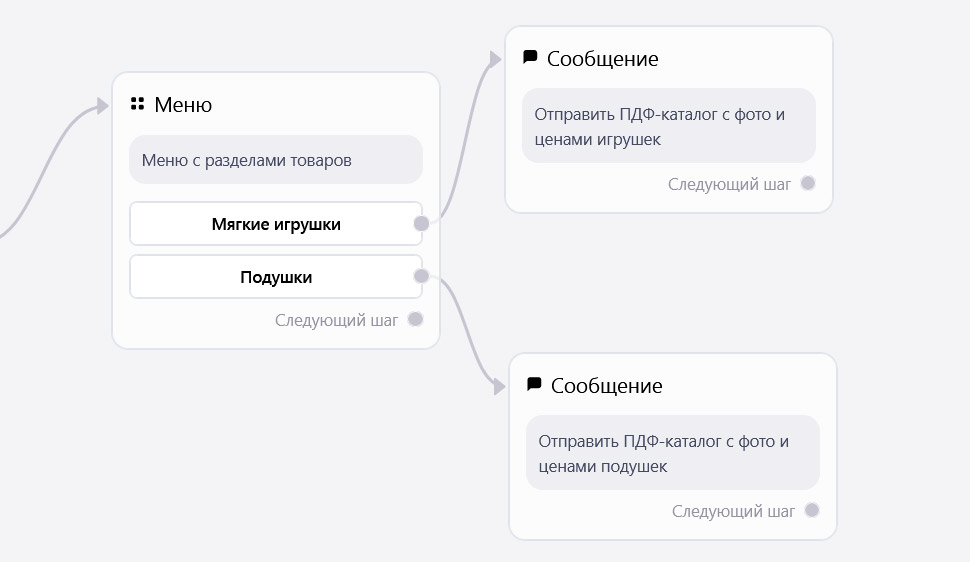Viewport: 970px width, 562px height.
Task: Click the speech bubble icon of pillows message
Action: click(x=534, y=384)
